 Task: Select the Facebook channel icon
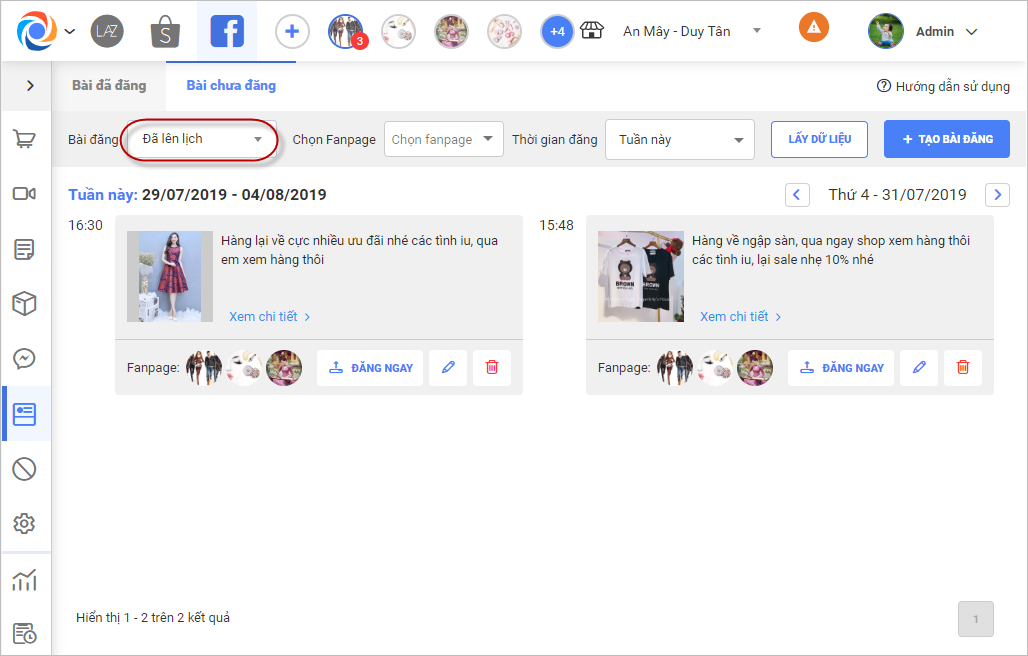[227, 31]
